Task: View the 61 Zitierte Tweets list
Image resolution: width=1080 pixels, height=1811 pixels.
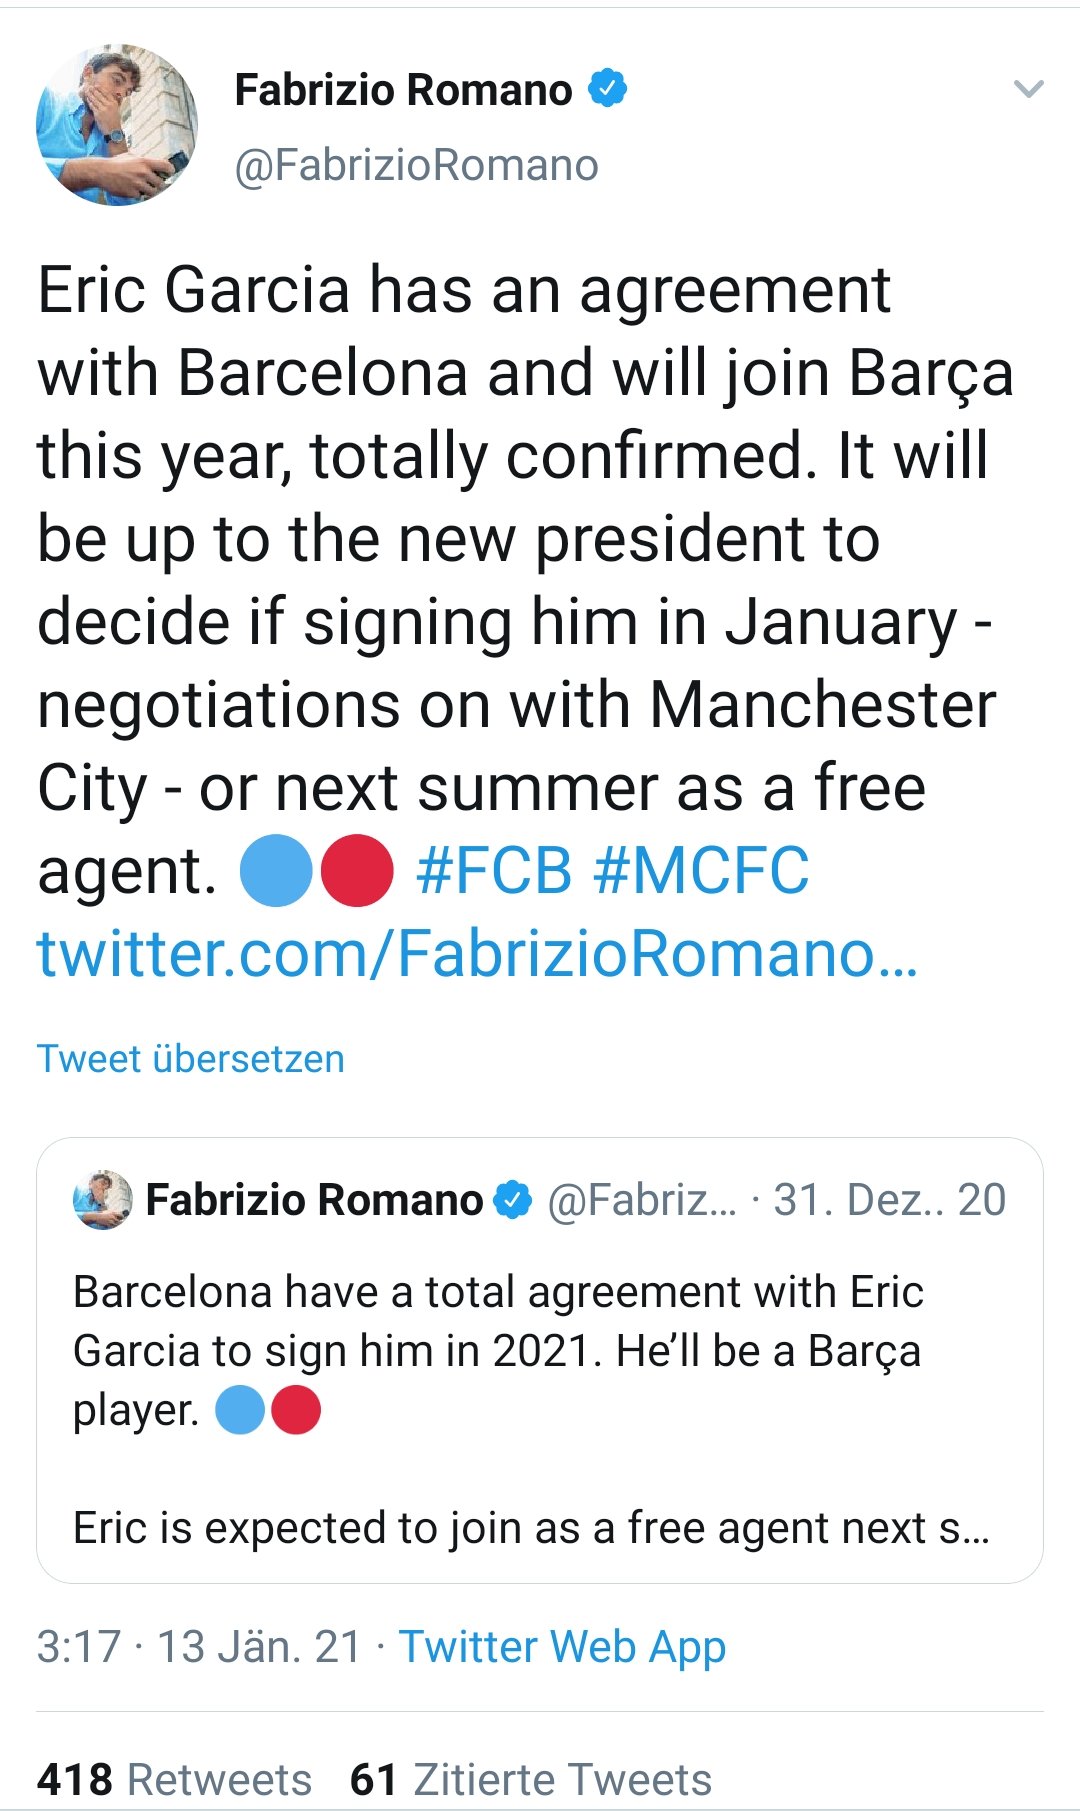Action: pos(531,1779)
